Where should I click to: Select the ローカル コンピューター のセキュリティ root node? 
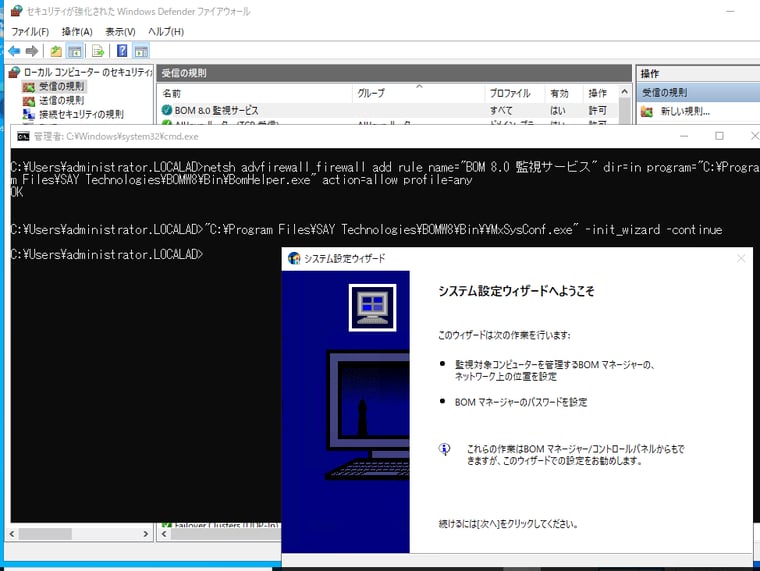click(x=88, y=72)
